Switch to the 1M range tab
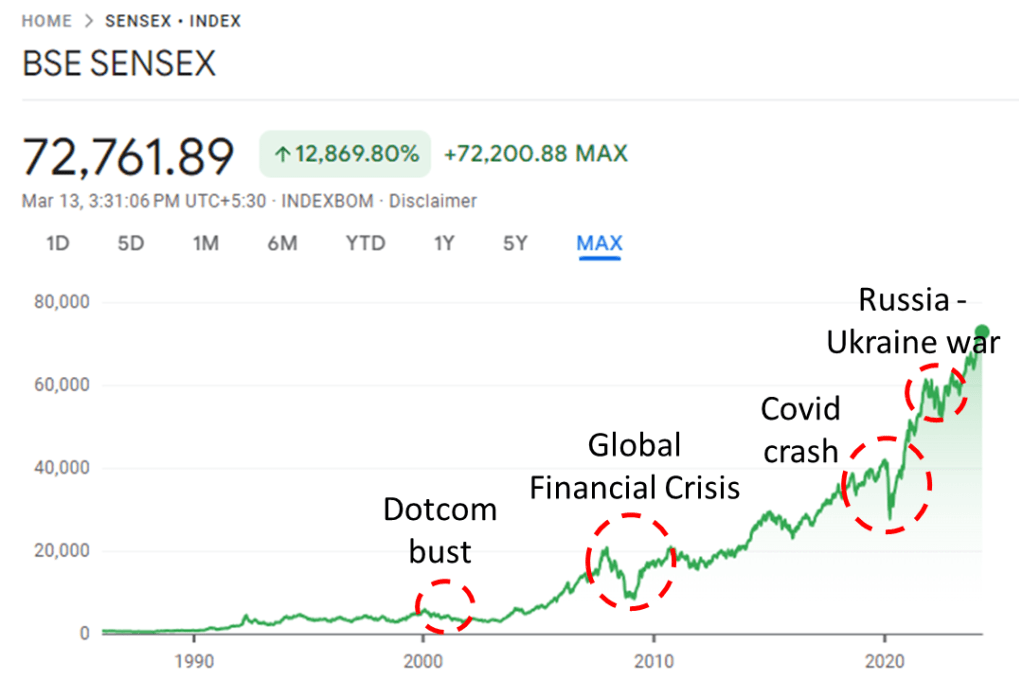The height and width of the screenshot is (681, 1023). (x=206, y=243)
